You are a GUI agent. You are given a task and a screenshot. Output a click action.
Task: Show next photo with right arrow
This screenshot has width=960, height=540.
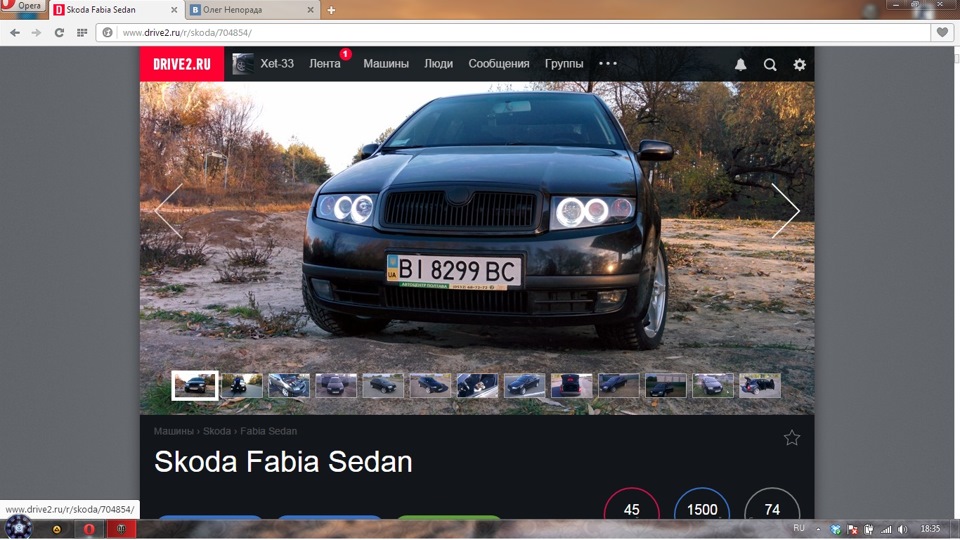[x=786, y=211]
